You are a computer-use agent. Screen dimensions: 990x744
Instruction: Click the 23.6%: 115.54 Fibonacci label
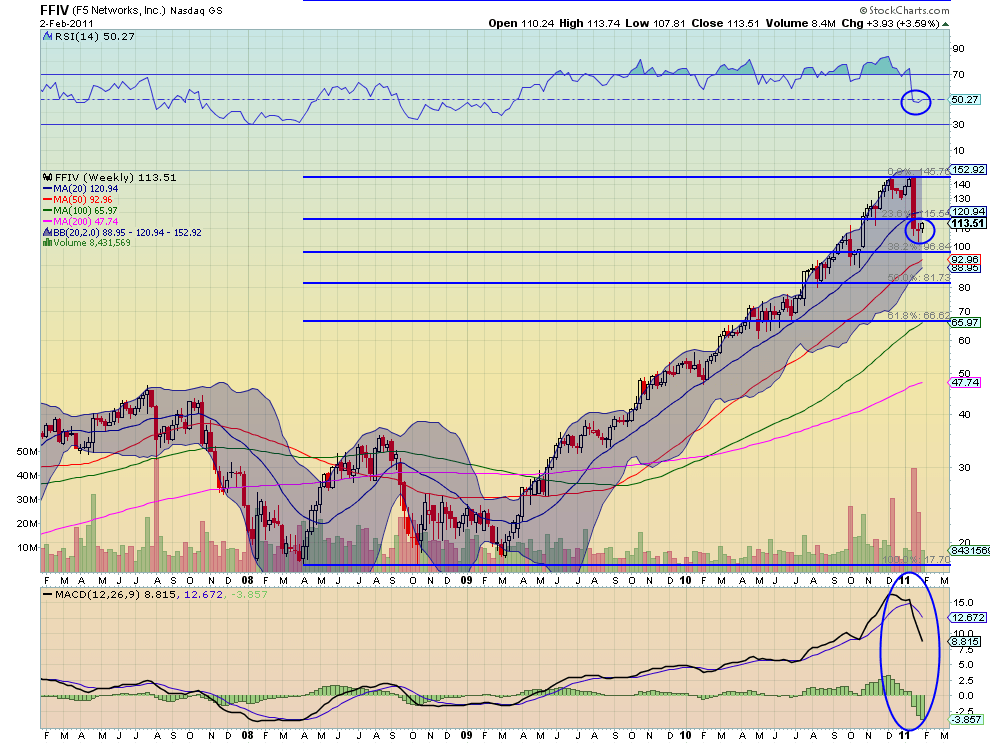[915, 213]
